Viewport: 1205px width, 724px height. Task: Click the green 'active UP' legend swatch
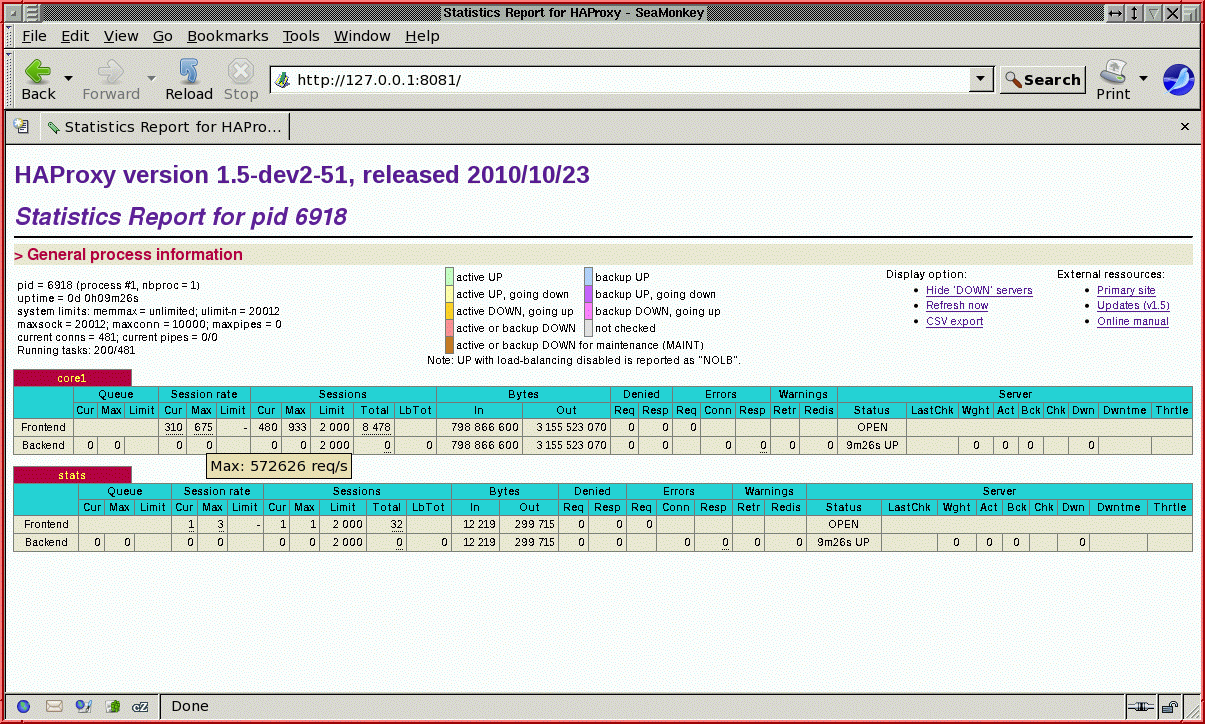click(450, 277)
